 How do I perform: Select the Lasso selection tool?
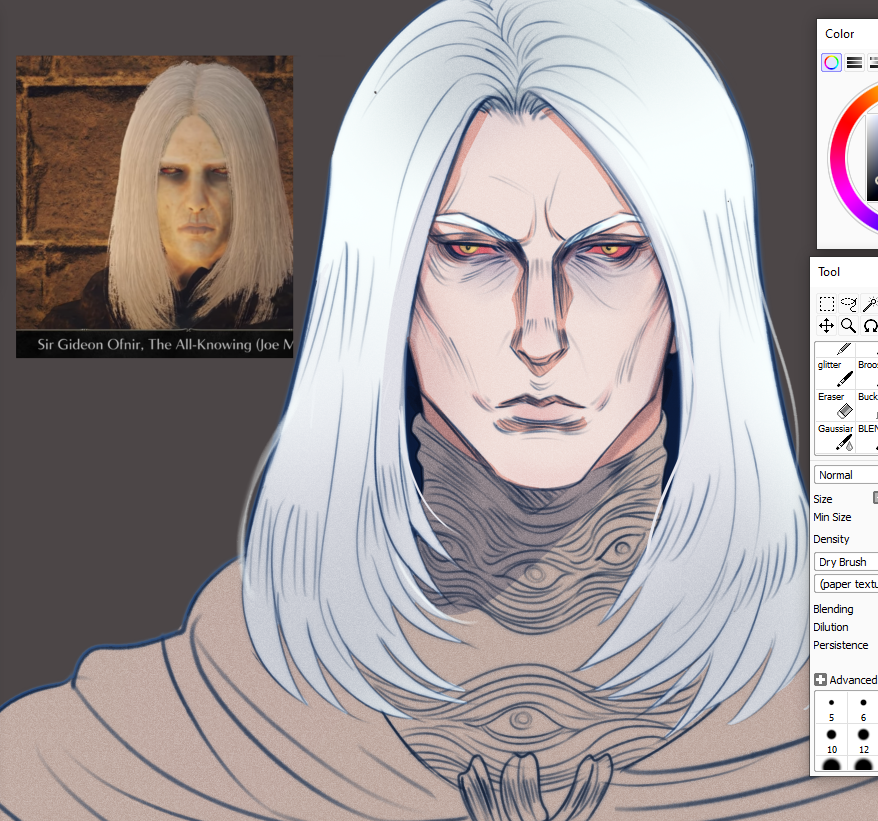coord(849,304)
